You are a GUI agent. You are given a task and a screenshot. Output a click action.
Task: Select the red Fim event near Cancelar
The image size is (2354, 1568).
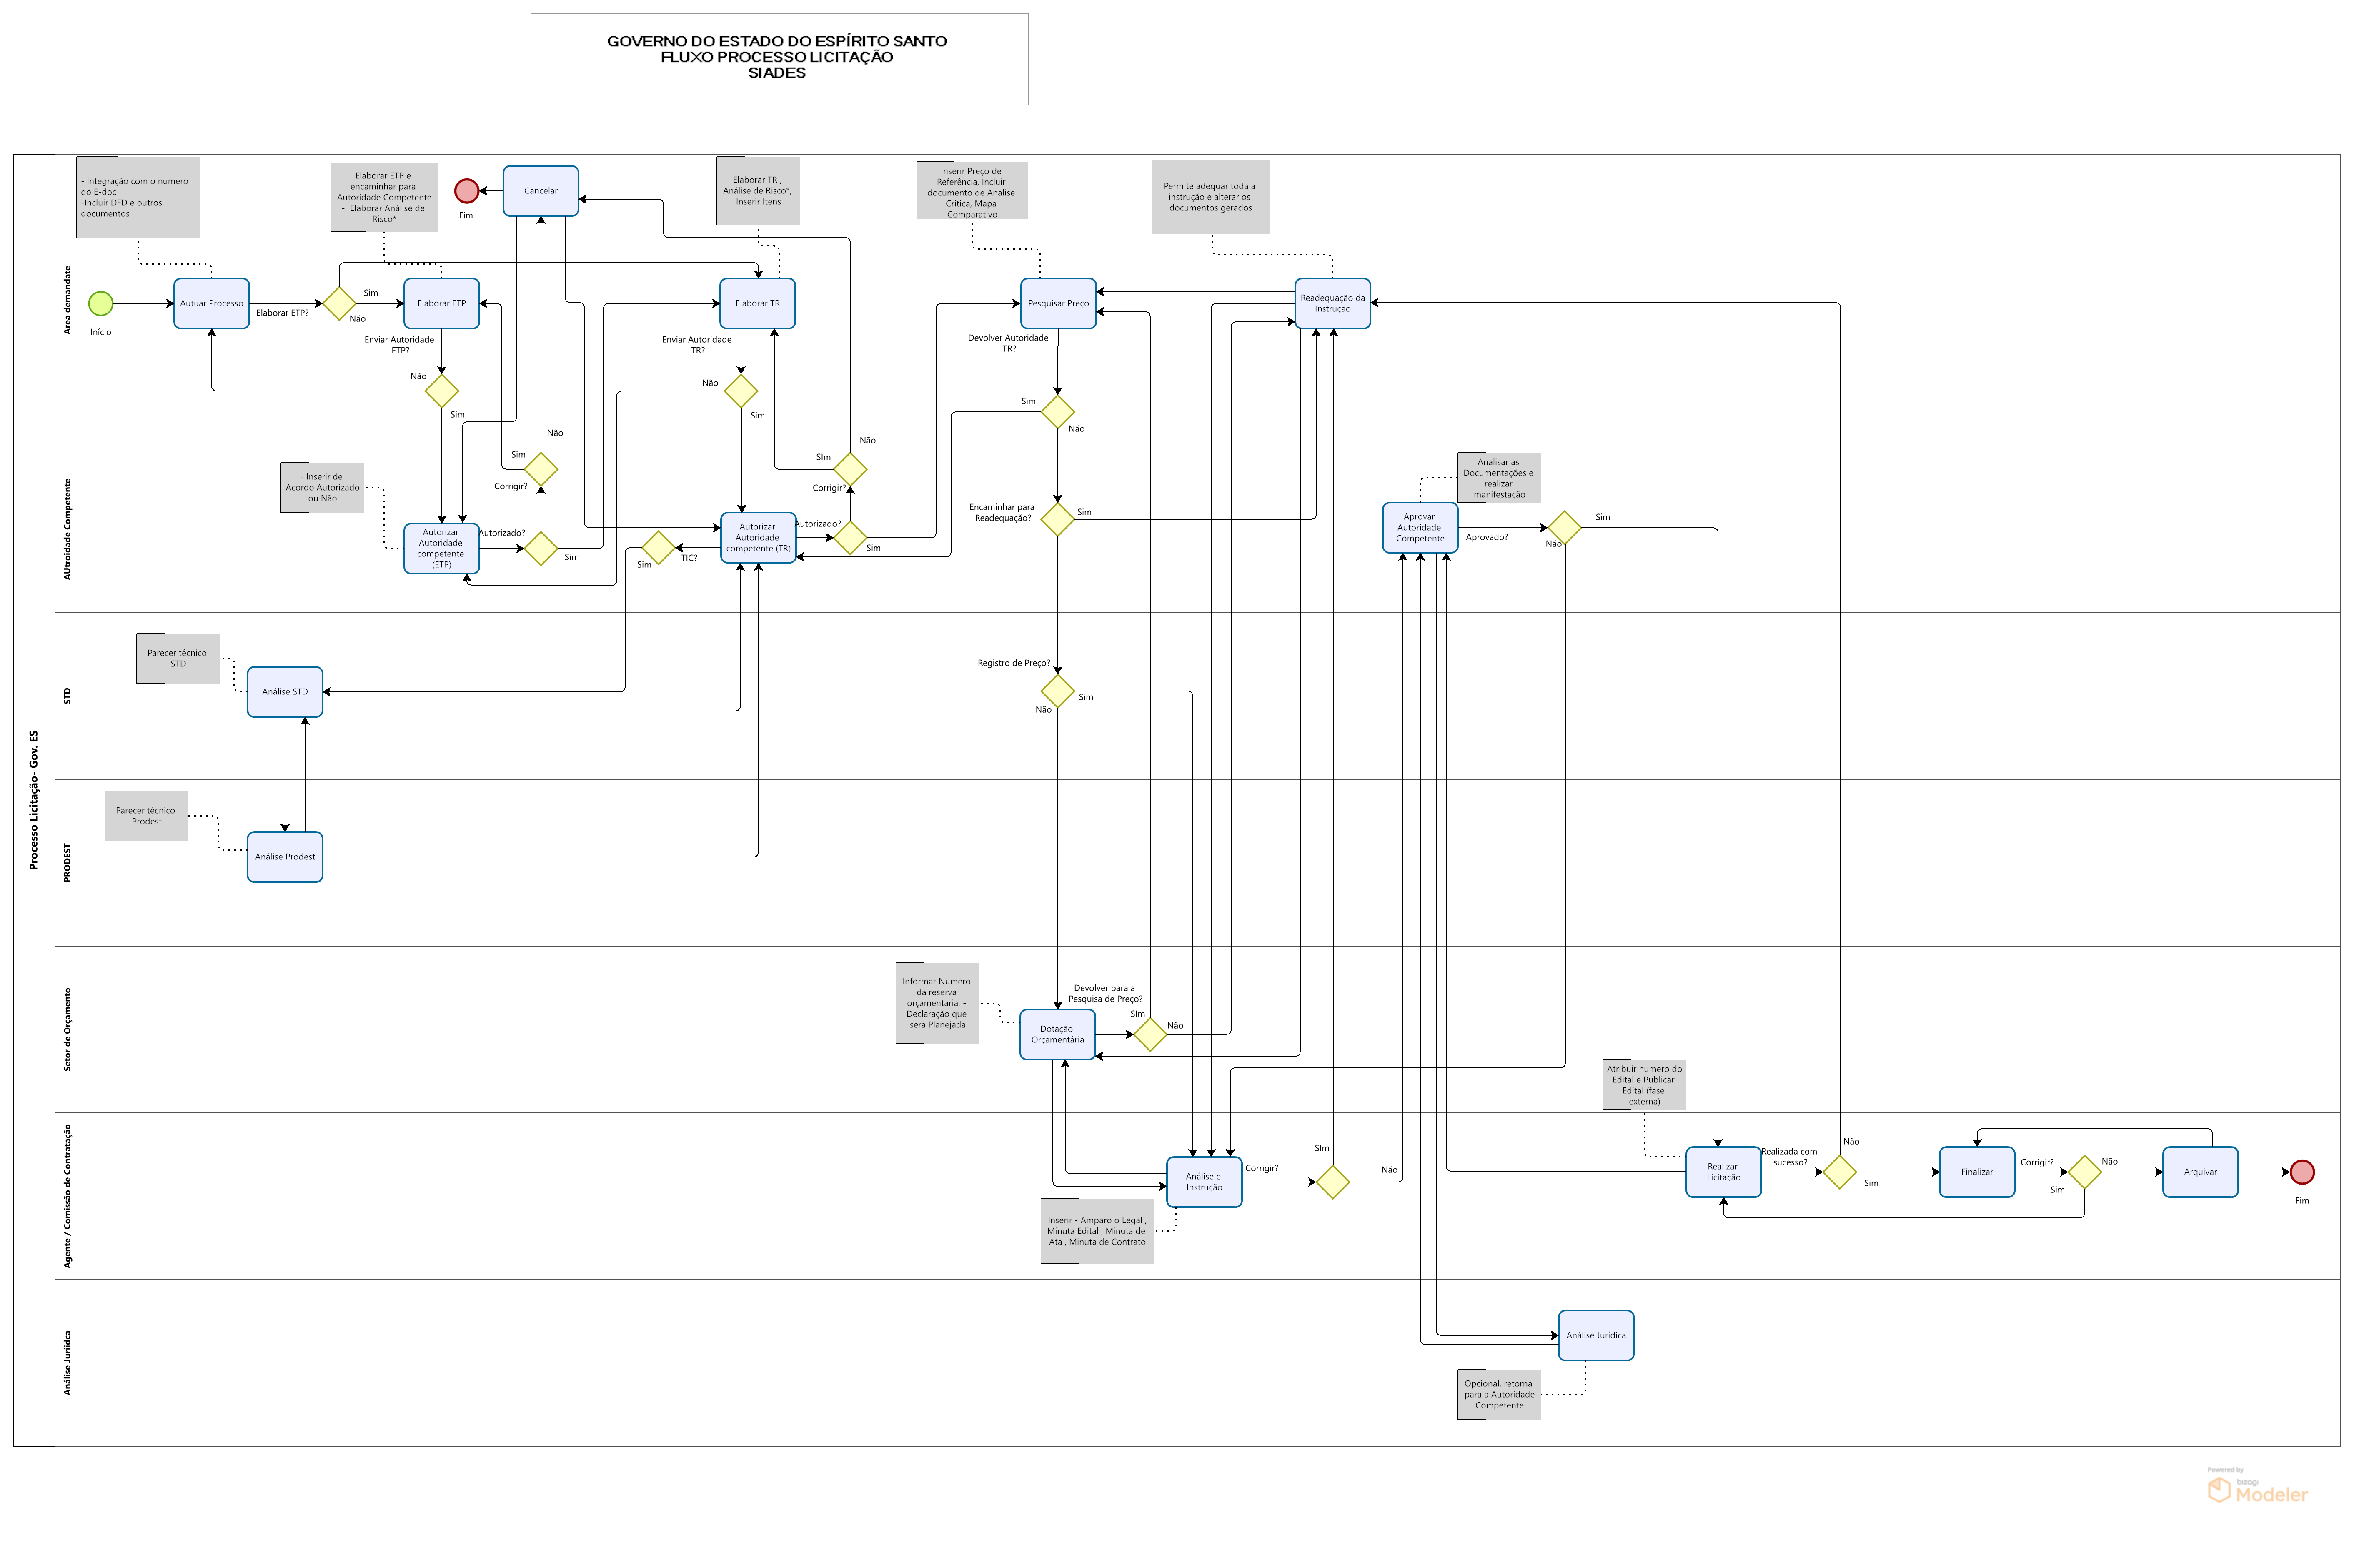pyautogui.click(x=466, y=190)
